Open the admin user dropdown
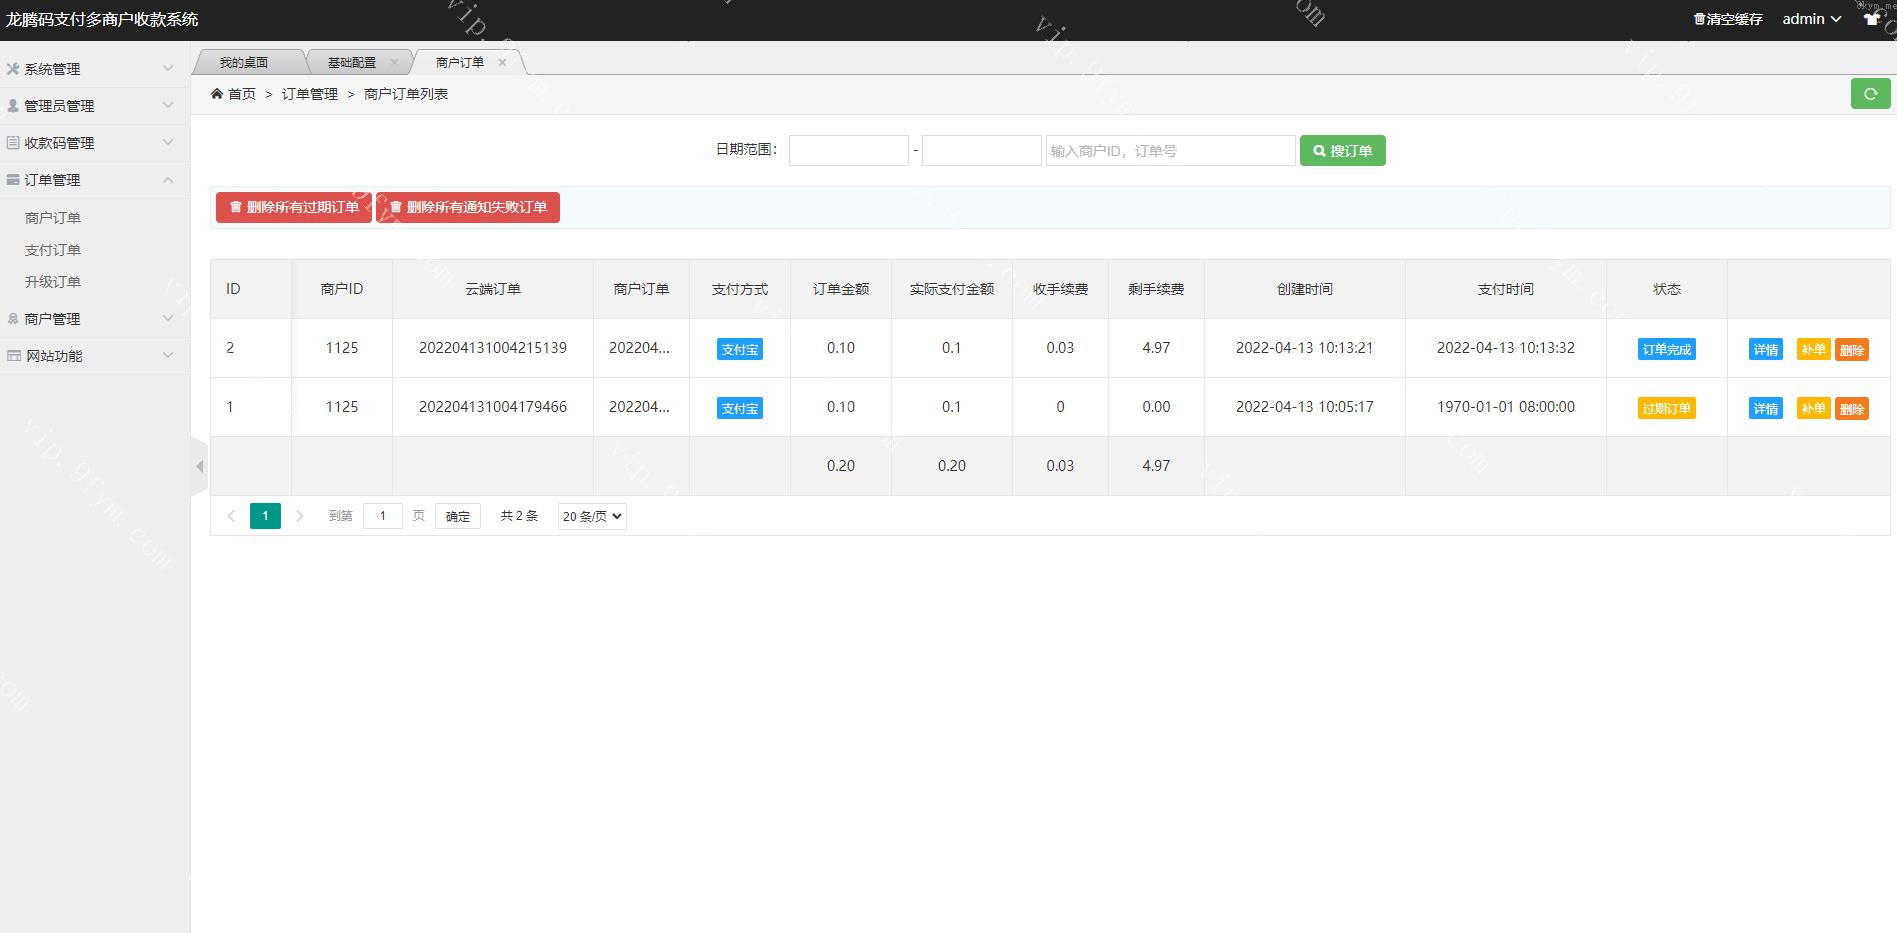This screenshot has height=933, width=1897. (1811, 19)
